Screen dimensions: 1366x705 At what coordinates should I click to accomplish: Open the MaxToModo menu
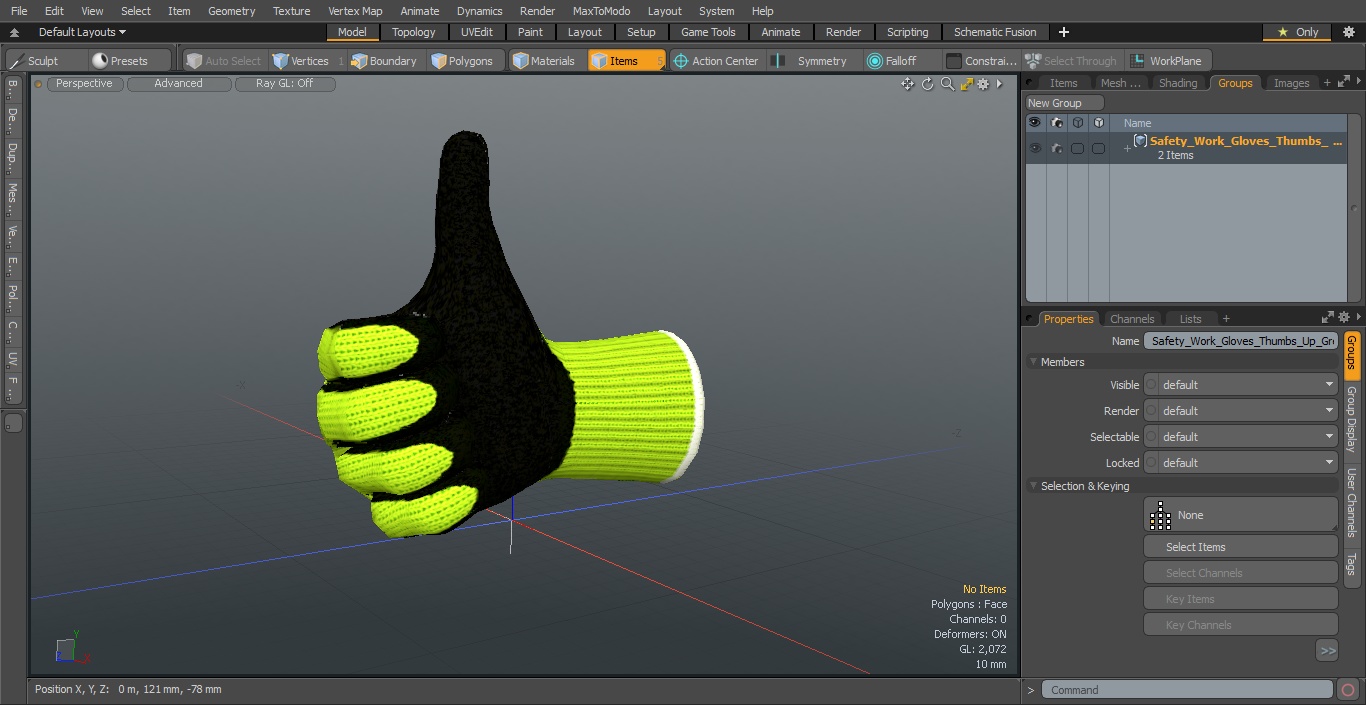pyautogui.click(x=601, y=11)
